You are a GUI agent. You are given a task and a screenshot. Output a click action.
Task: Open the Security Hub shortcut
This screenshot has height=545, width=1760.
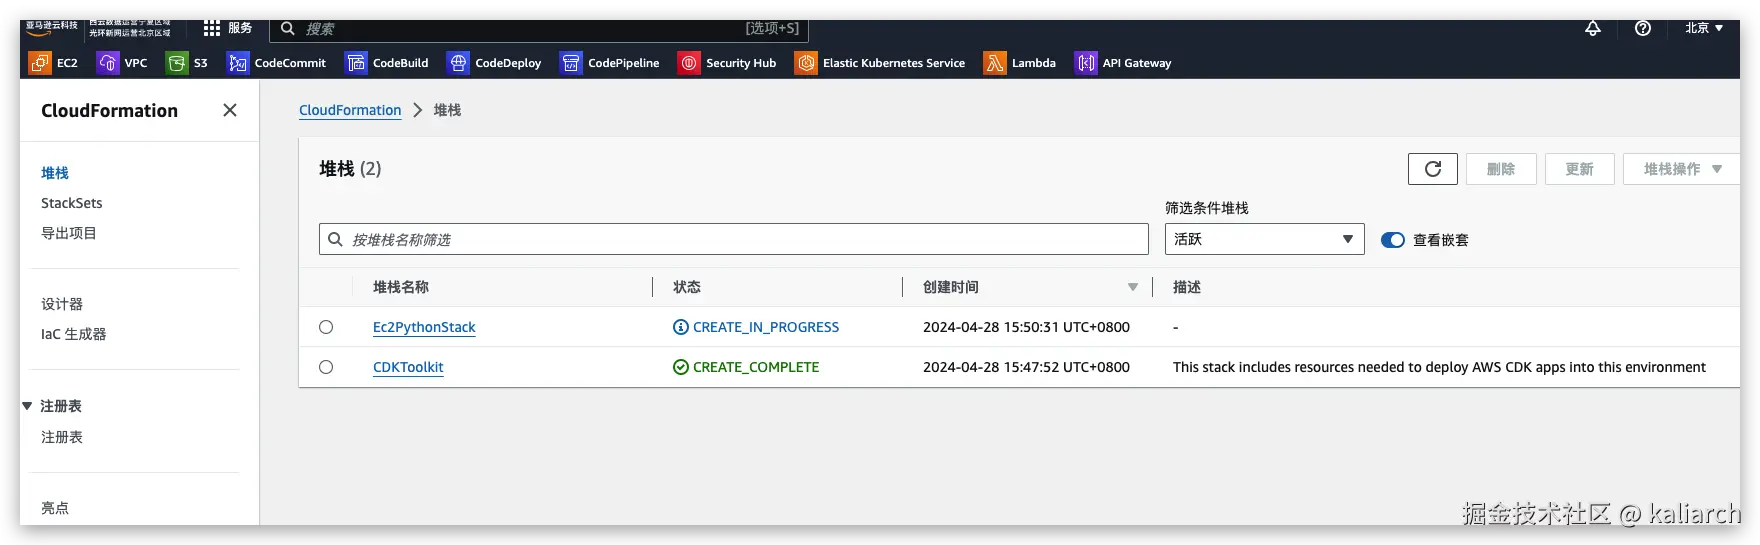(727, 63)
